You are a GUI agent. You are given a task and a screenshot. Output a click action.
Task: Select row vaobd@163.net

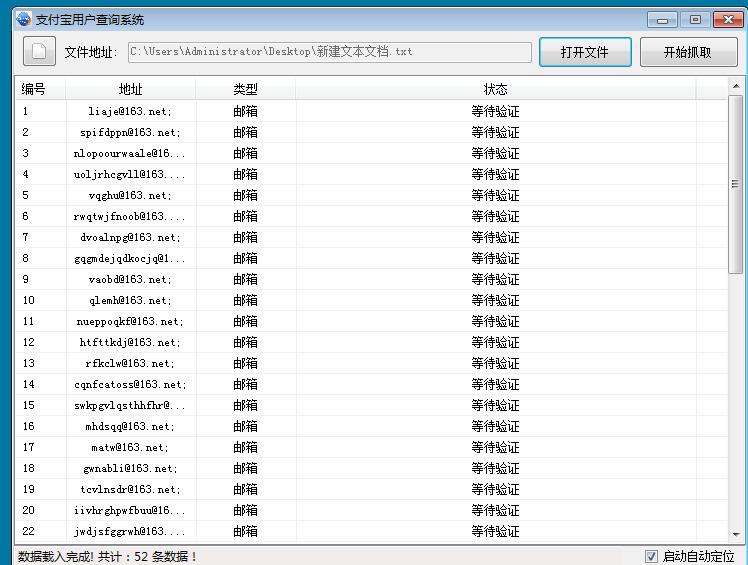click(x=372, y=279)
